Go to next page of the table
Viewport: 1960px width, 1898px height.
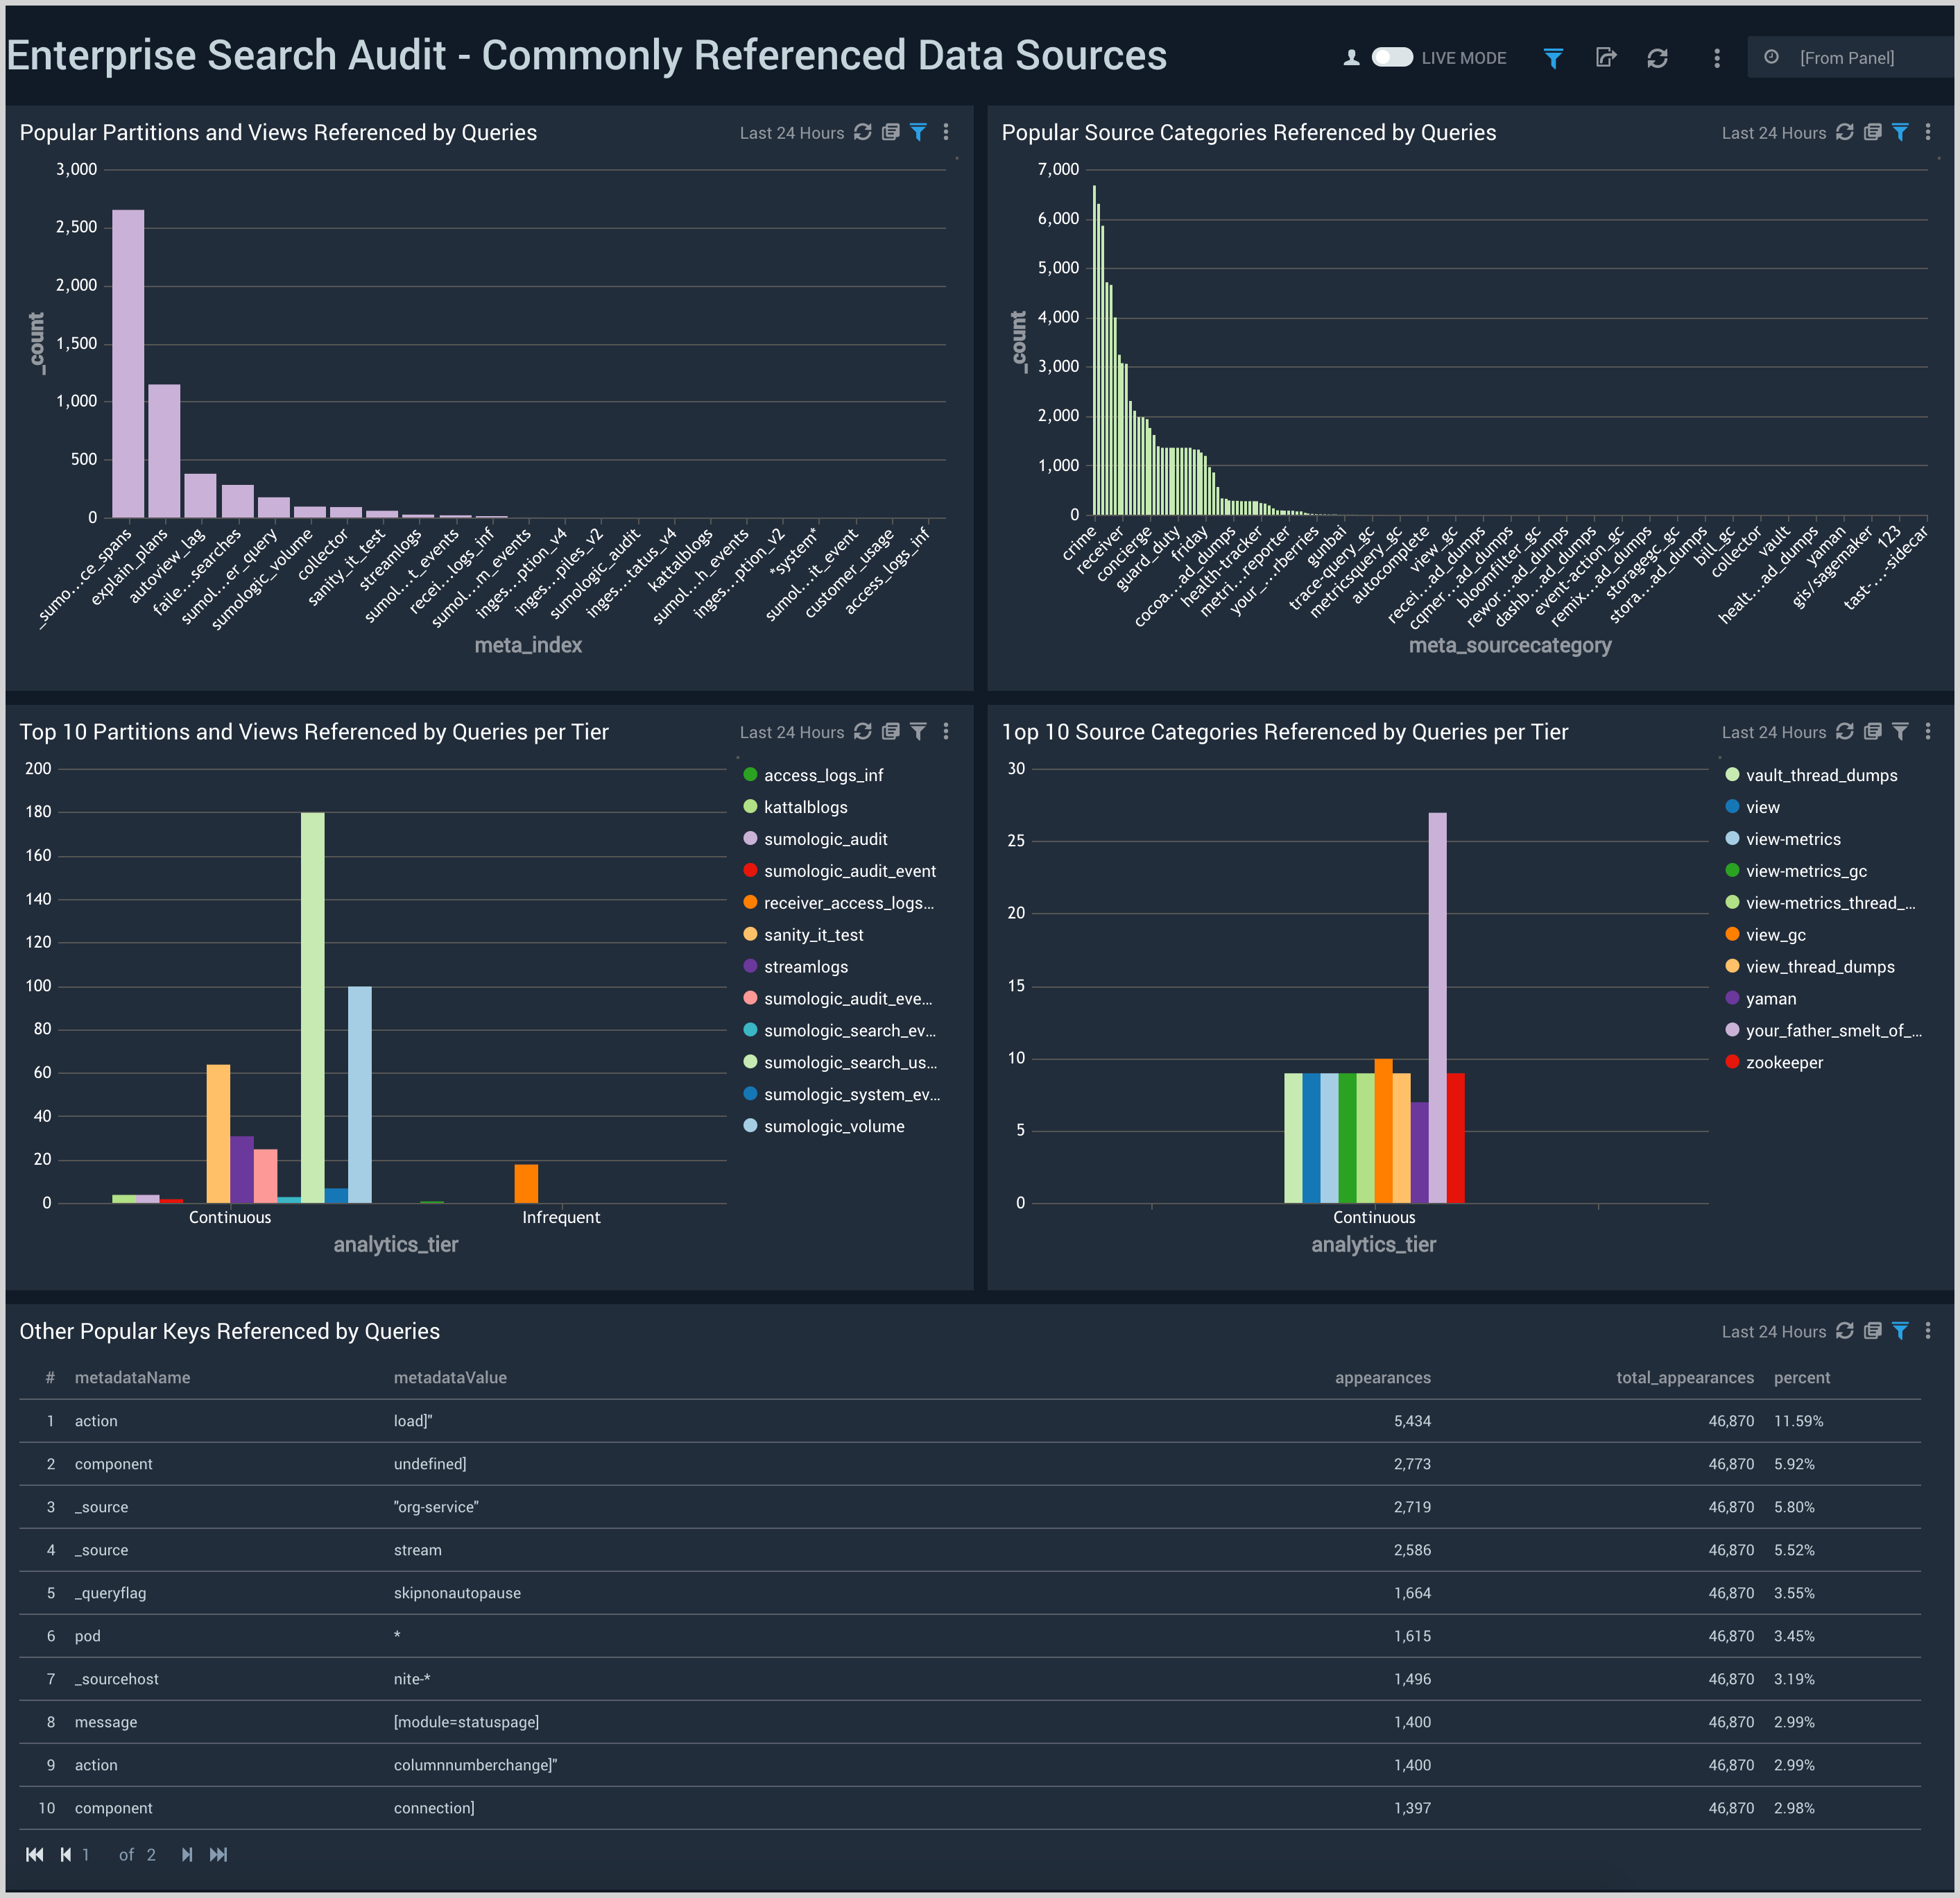coord(187,1855)
